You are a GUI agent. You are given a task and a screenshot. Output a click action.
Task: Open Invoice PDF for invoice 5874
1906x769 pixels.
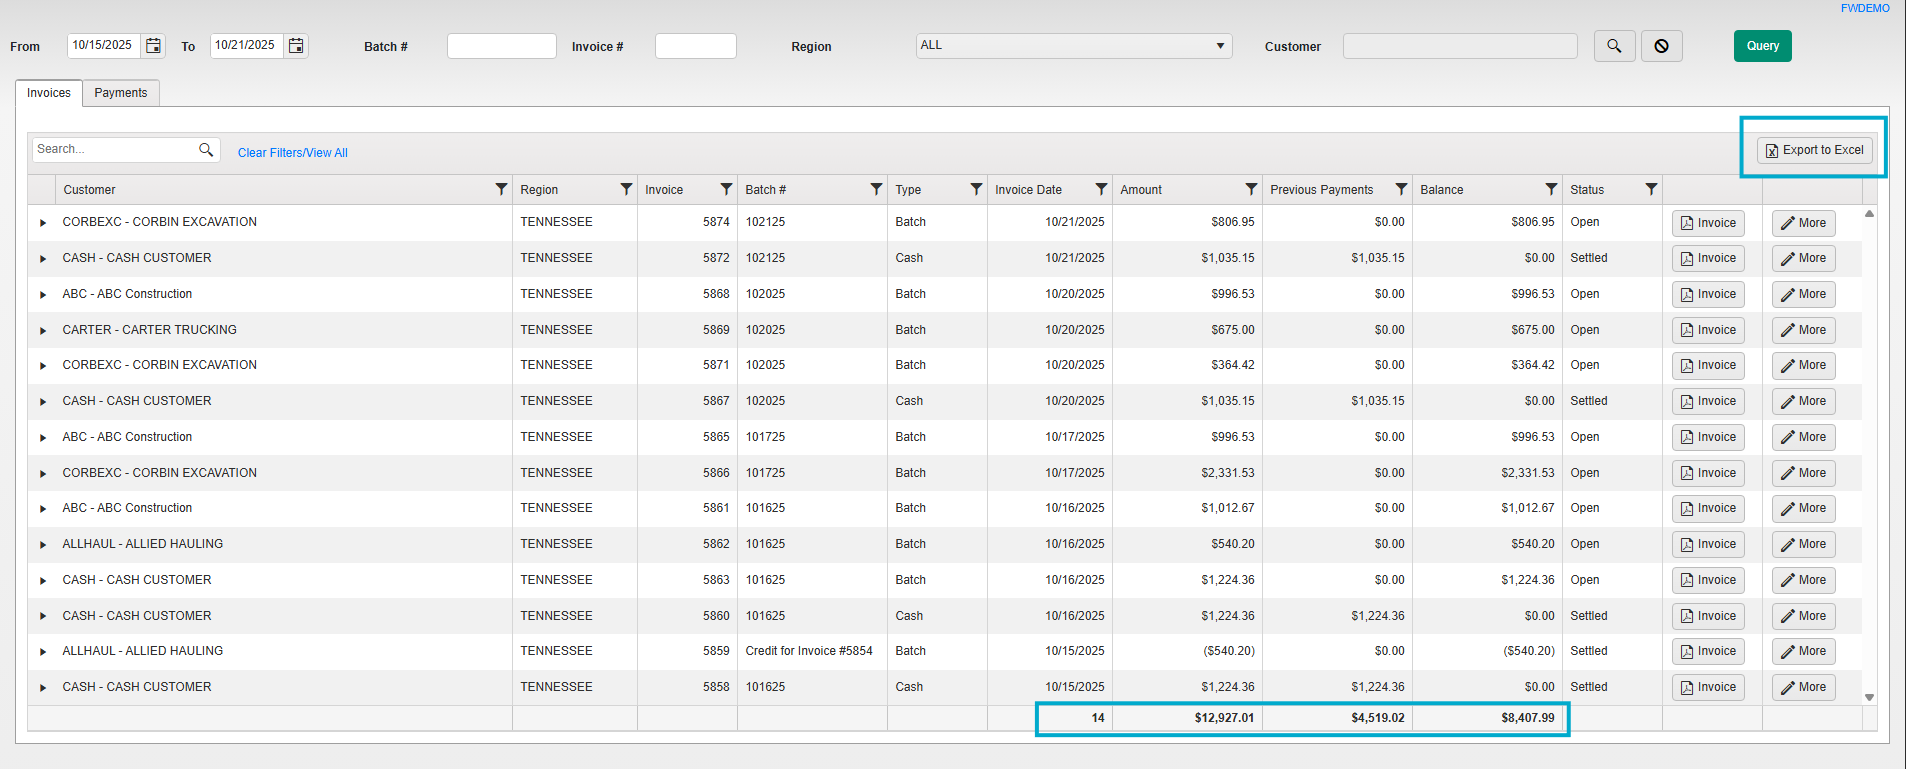pyautogui.click(x=1708, y=223)
